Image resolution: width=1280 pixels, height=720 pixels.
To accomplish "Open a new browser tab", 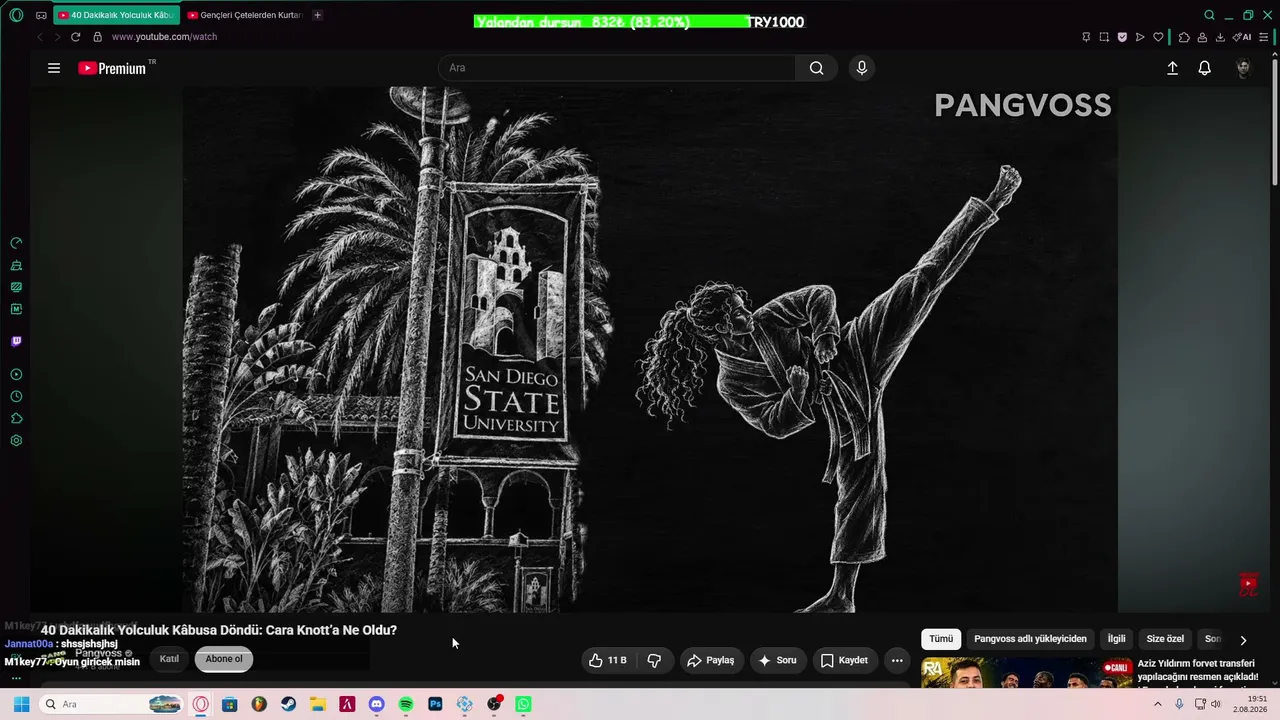I will pos(317,15).
